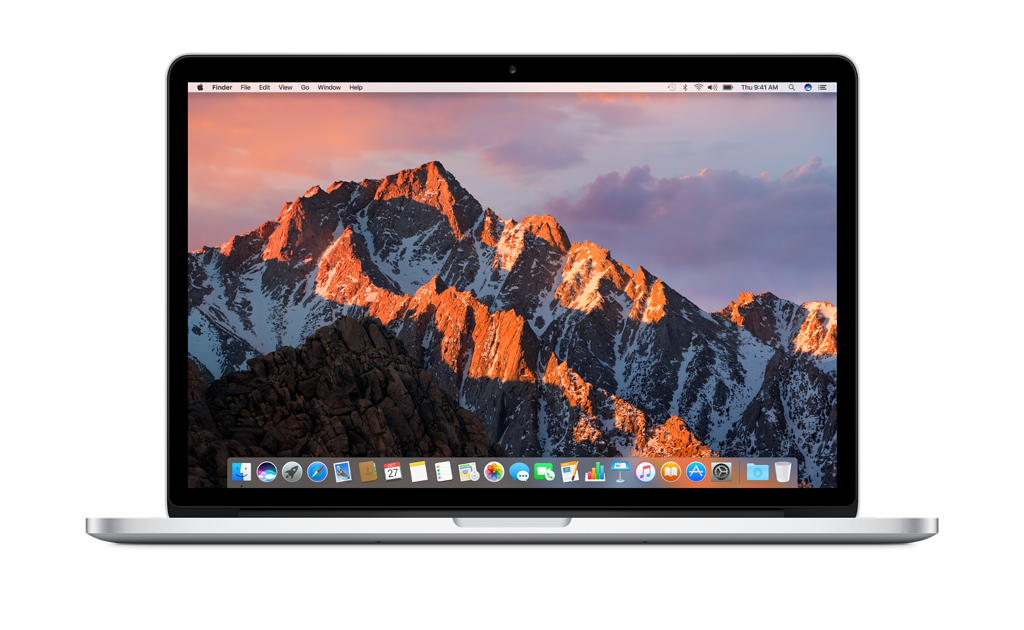Open Numbers bar chart icon

coord(595,471)
